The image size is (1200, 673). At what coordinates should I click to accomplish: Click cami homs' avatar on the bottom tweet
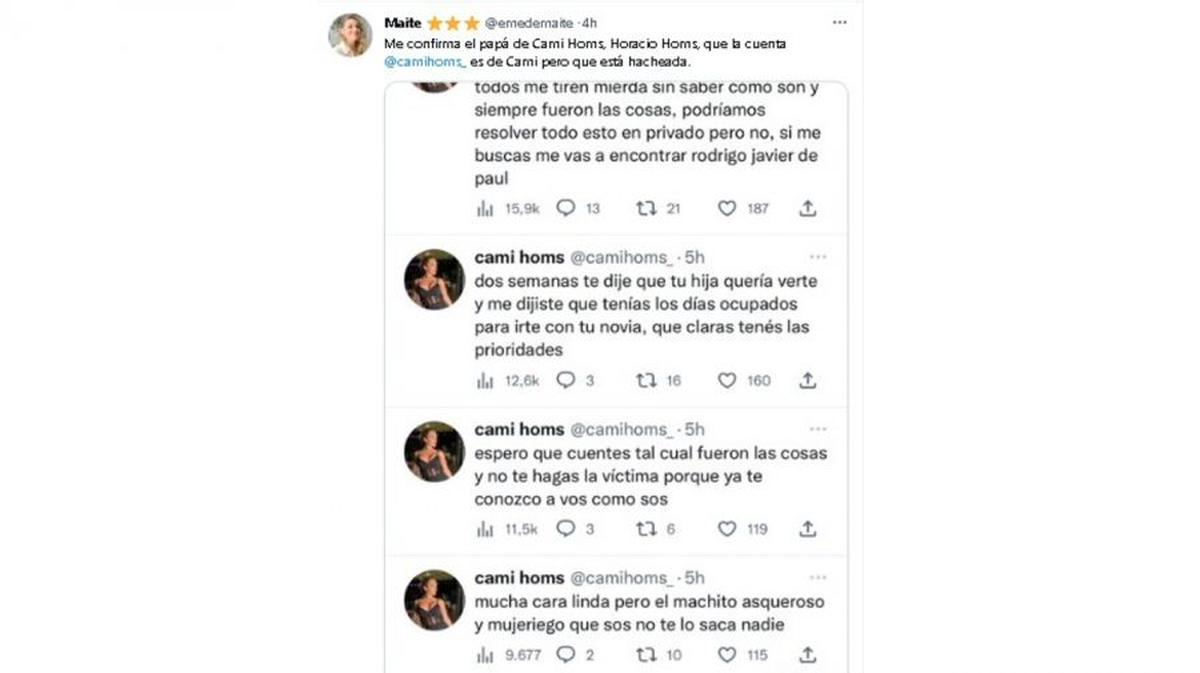coord(432,600)
